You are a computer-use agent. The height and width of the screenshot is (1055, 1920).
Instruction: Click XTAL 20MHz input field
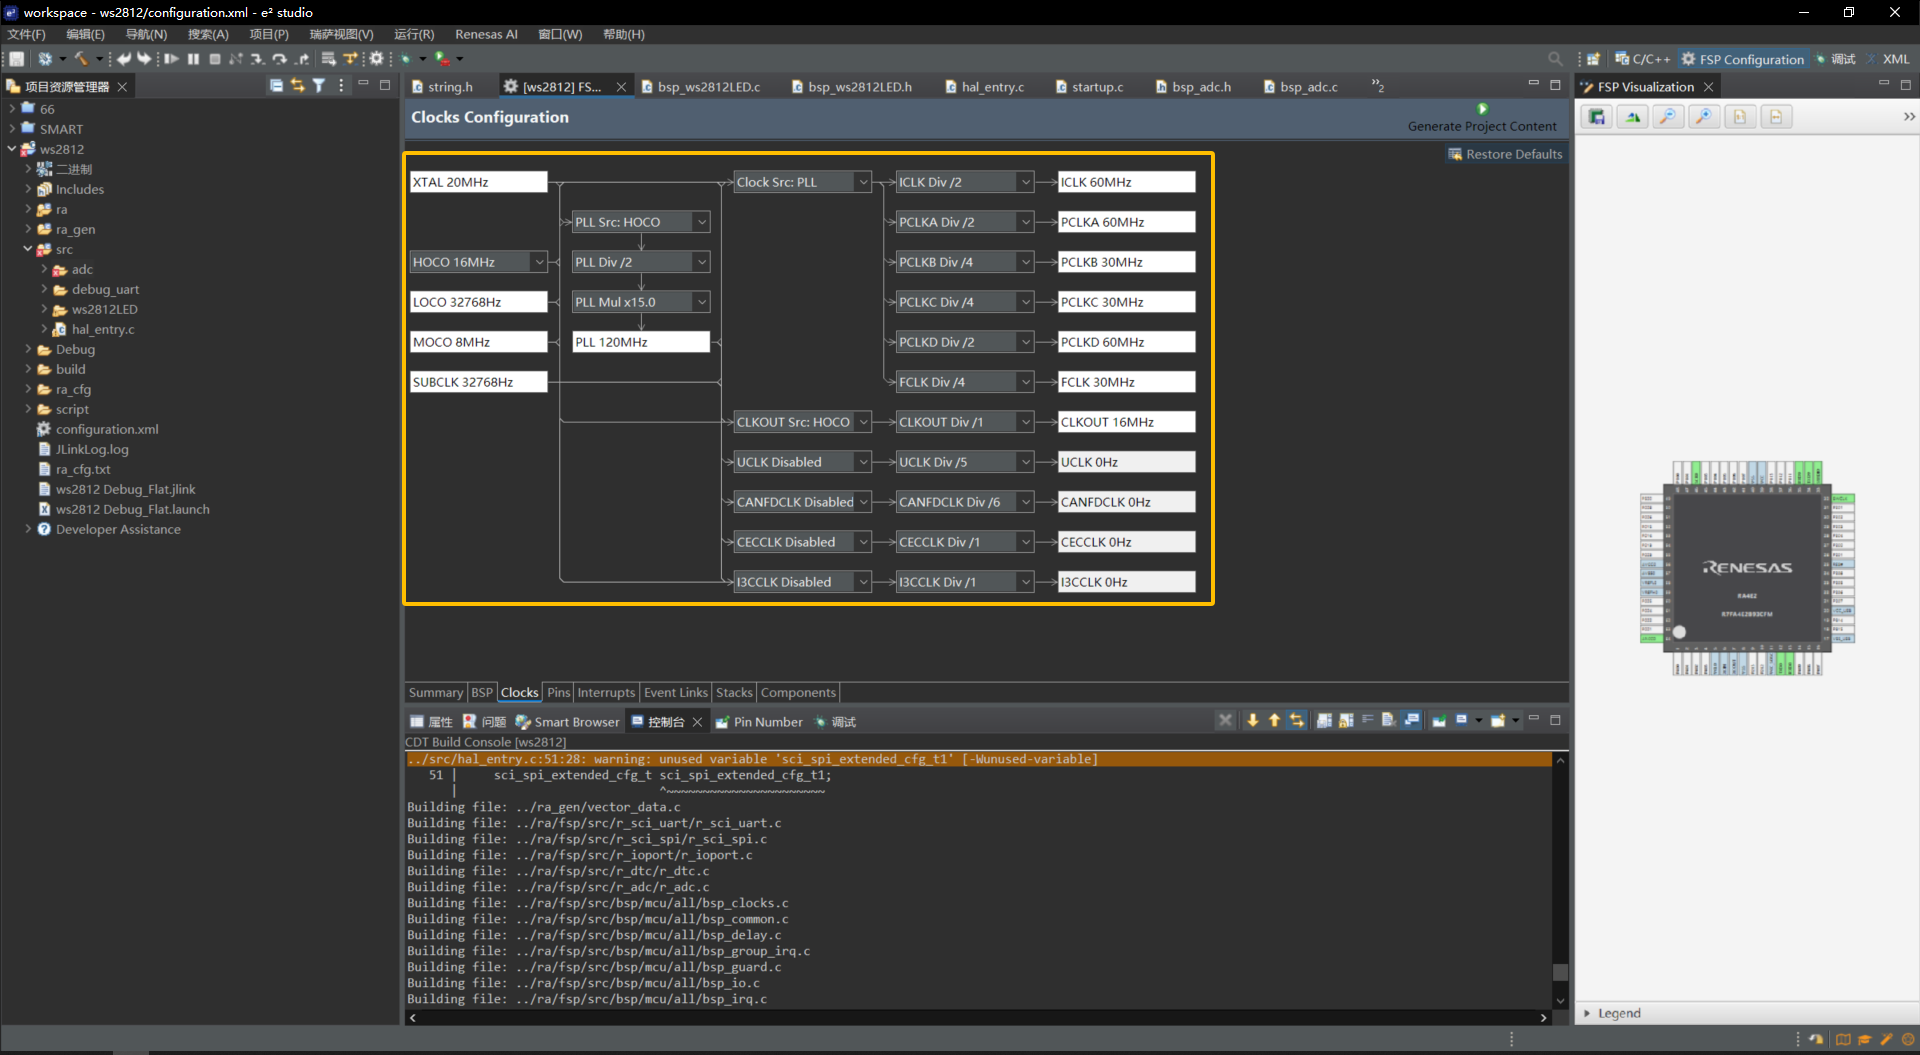(x=478, y=182)
